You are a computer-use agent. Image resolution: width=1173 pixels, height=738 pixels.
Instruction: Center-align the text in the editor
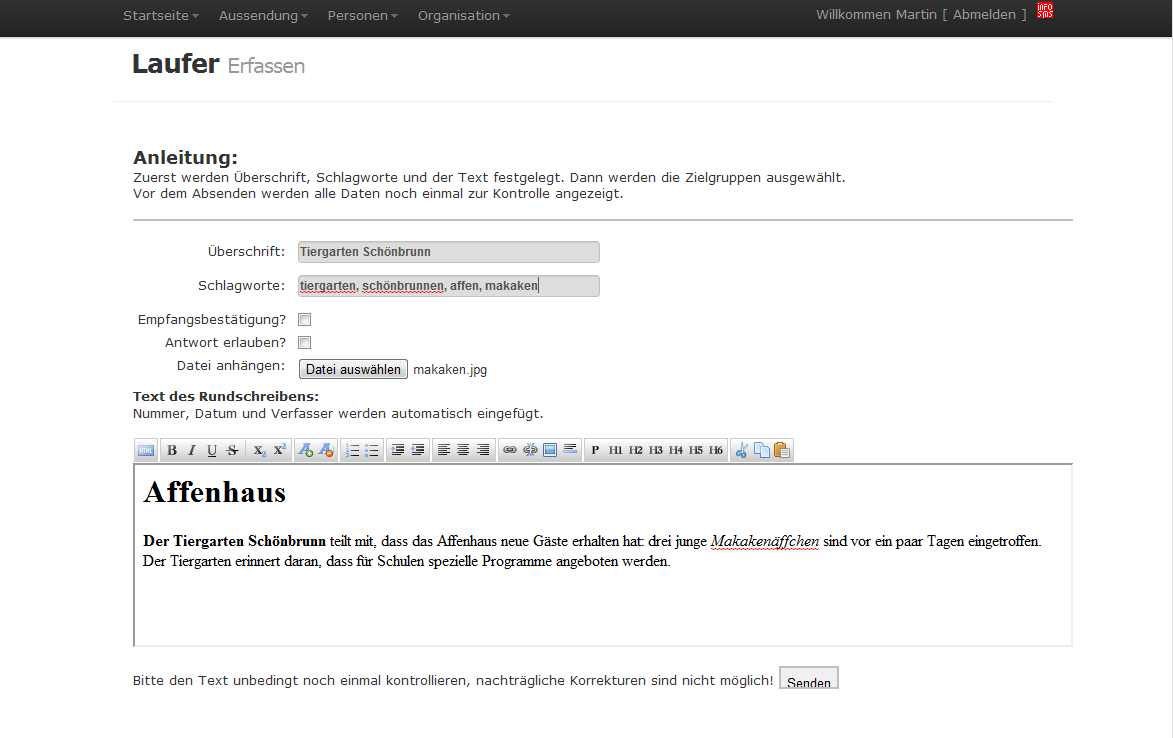(x=463, y=451)
